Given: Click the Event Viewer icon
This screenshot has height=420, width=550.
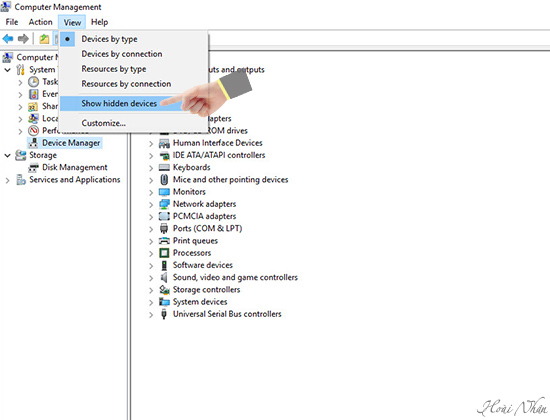Looking at the screenshot, I should pyautogui.click(x=33, y=94).
